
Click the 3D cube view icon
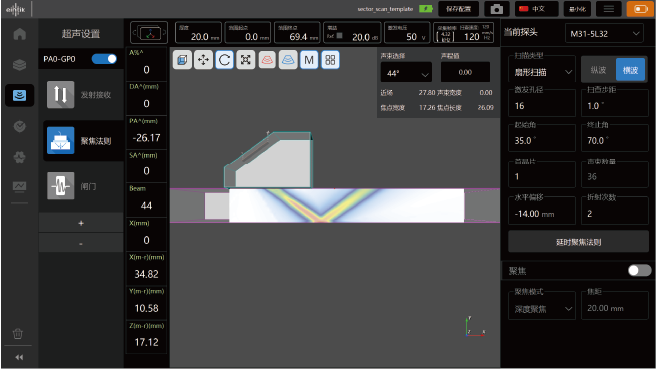point(182,60)
